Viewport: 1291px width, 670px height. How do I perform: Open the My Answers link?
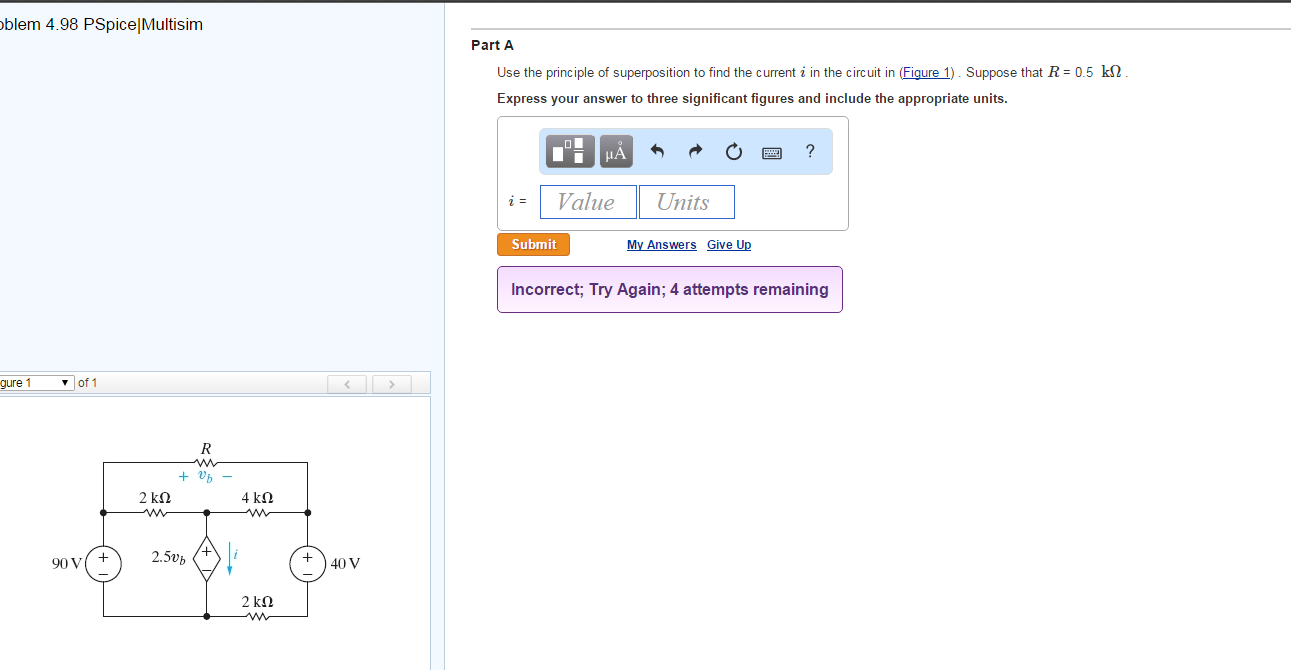(x=661, y=245)
